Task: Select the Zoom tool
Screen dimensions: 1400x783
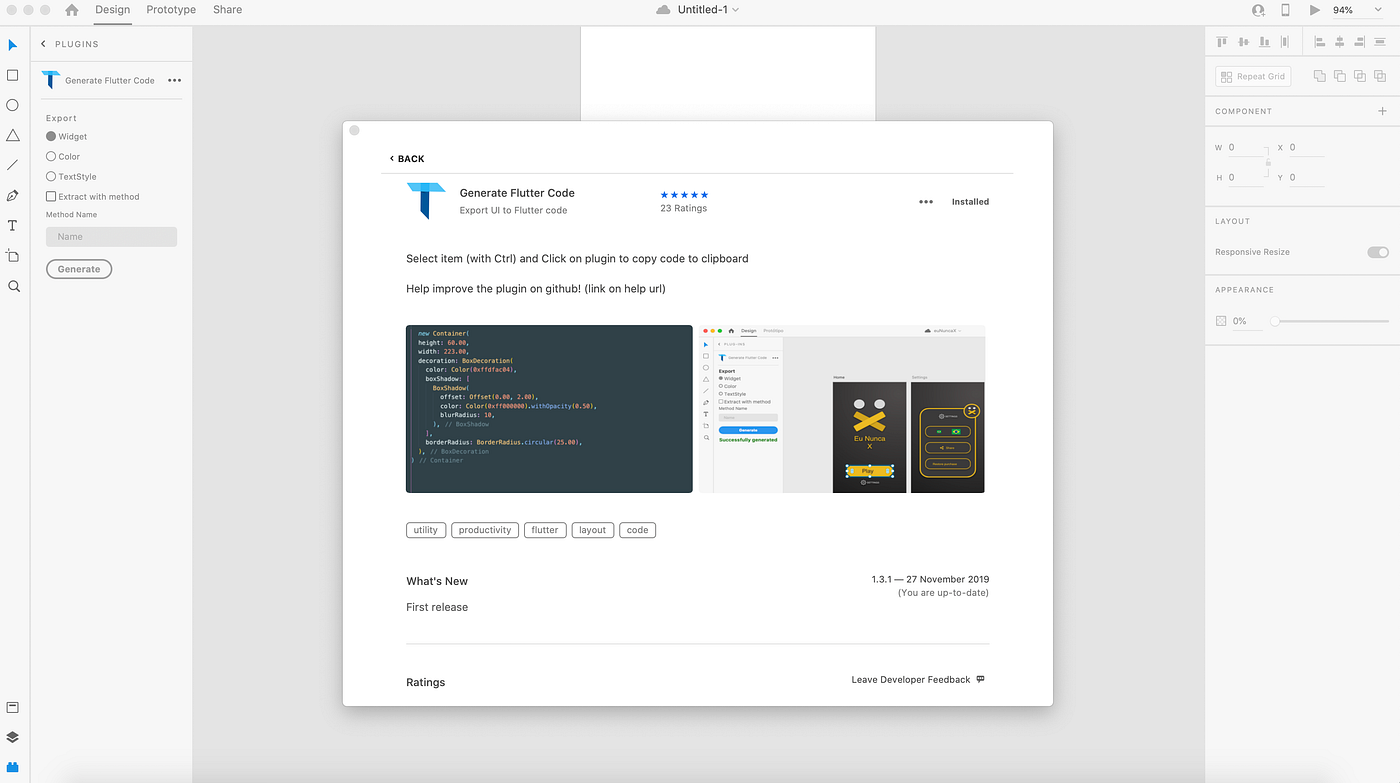Action: click(12, 286)
